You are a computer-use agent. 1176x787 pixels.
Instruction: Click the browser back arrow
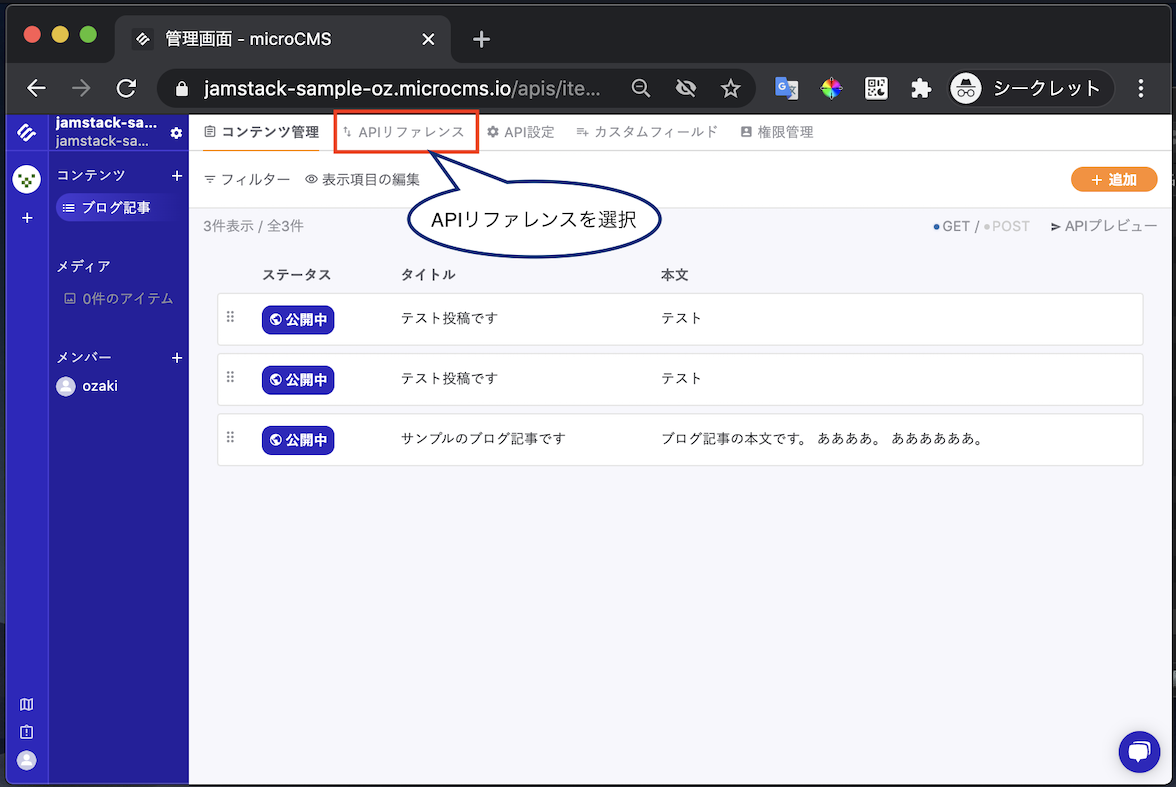tap(36, 89)
